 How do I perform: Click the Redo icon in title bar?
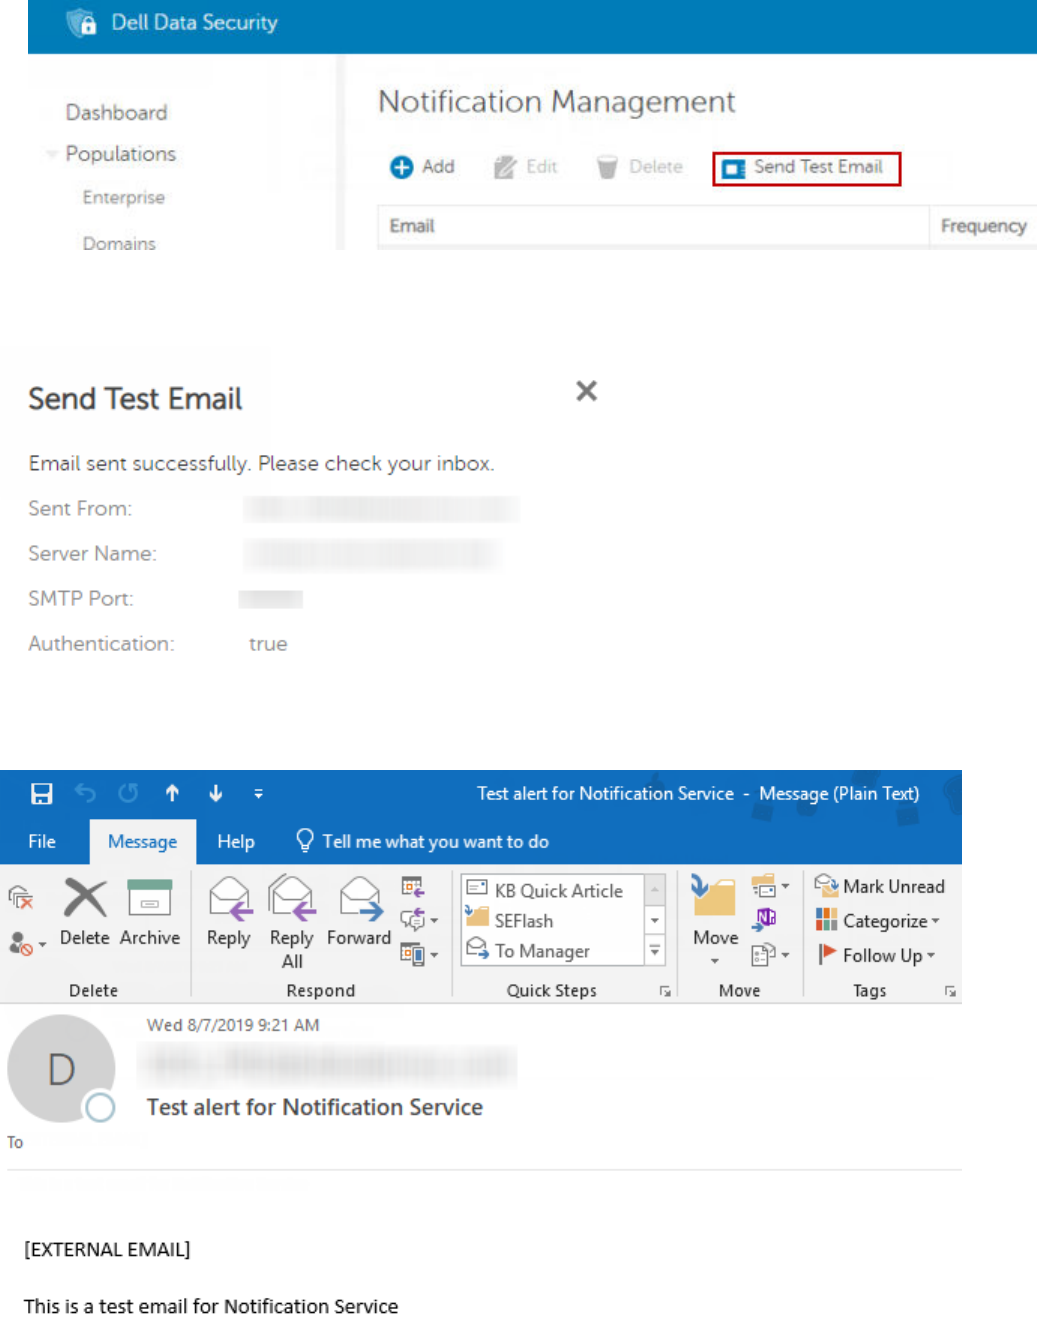pos(128,794)
